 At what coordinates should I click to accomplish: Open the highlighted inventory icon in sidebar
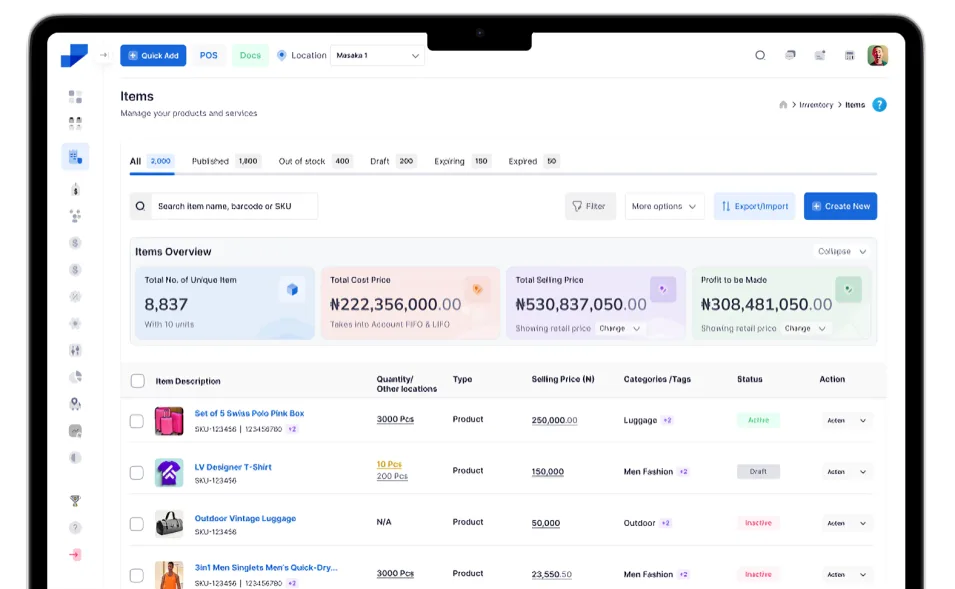coord(76,157)
